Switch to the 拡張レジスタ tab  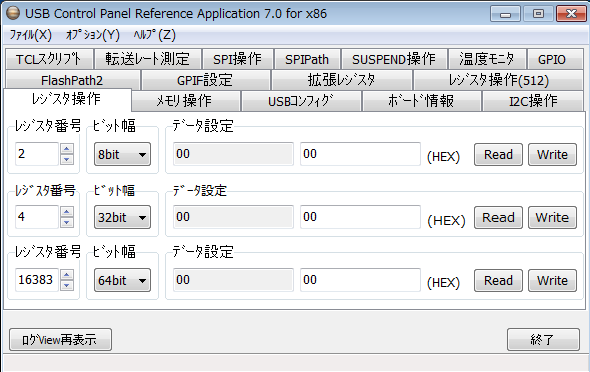click(x=341, y=80)
